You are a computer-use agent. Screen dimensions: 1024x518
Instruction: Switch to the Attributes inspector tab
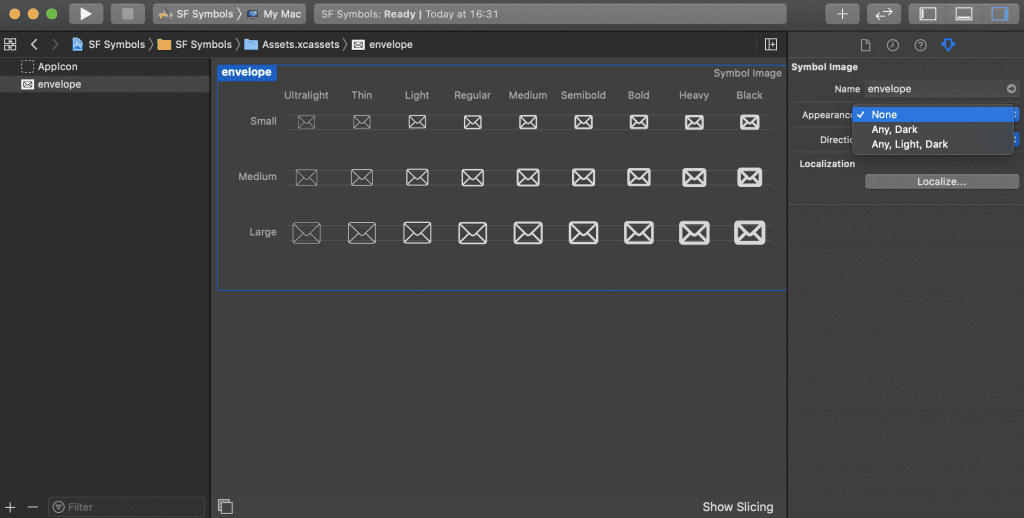(x=948, y=45)
